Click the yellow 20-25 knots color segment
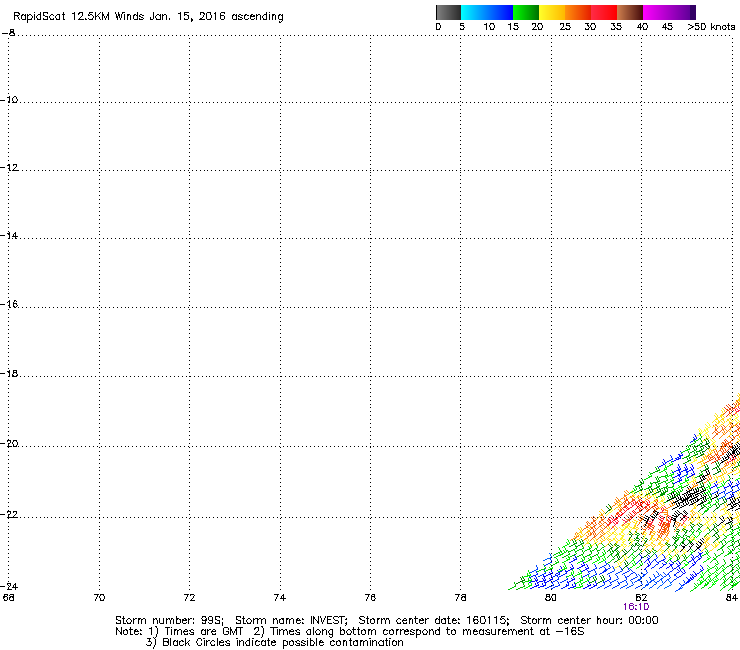The image size is (740, 650). [x=552, y=12]
